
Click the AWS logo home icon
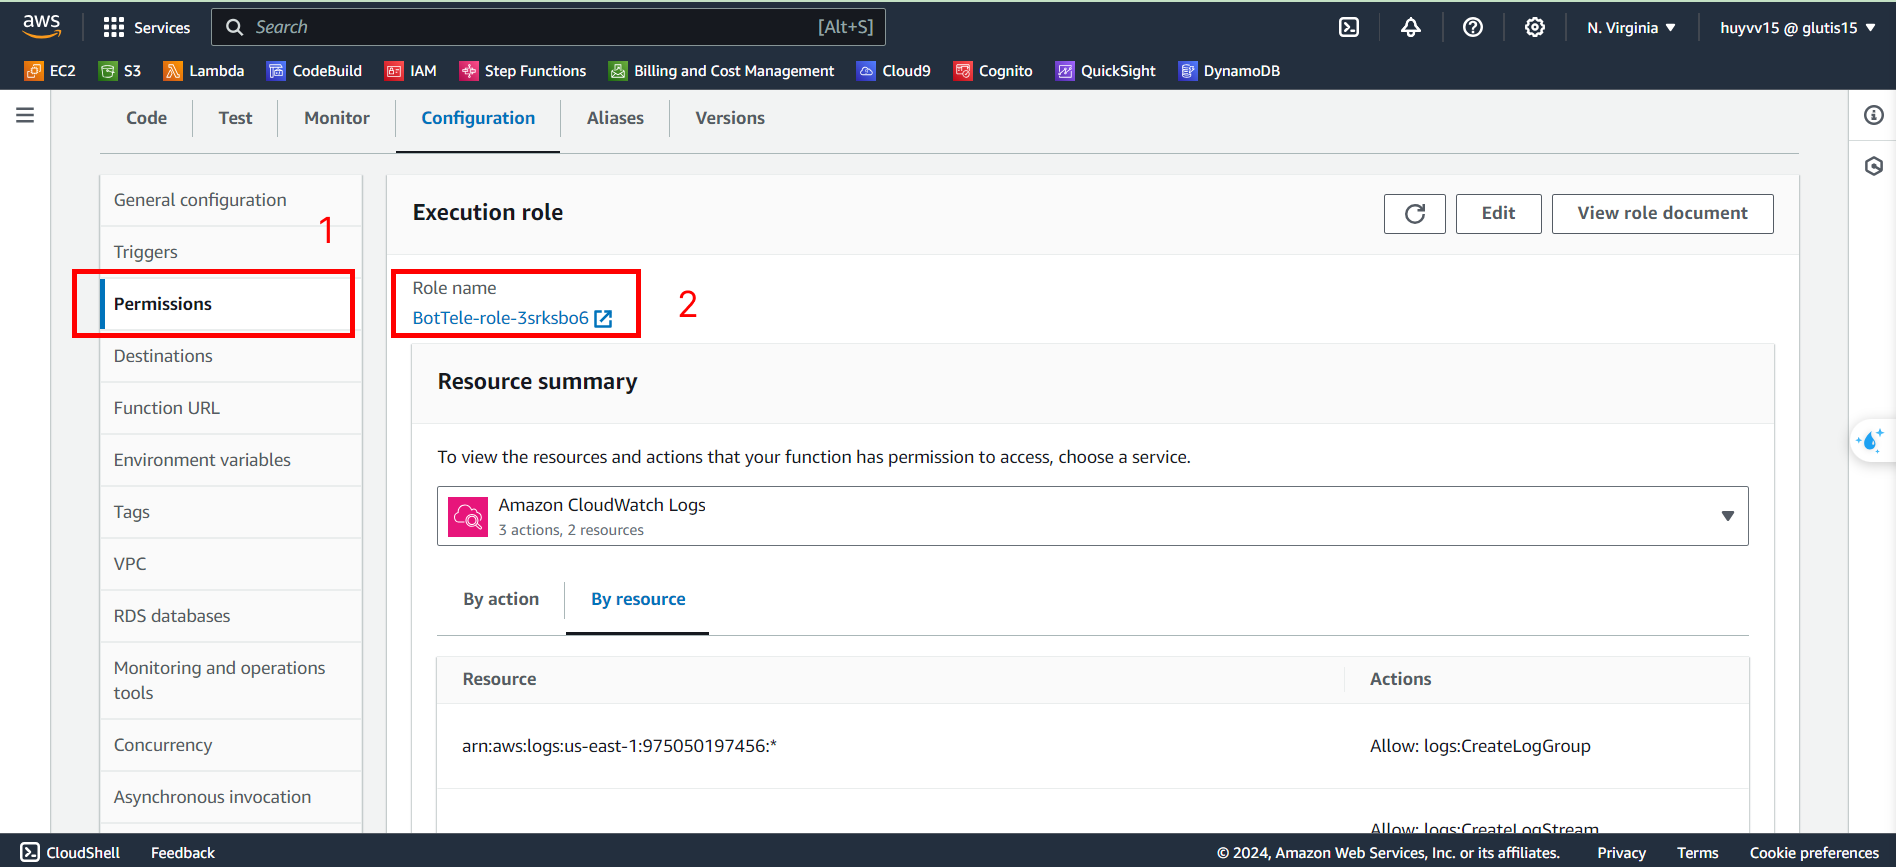coord(41,26)
